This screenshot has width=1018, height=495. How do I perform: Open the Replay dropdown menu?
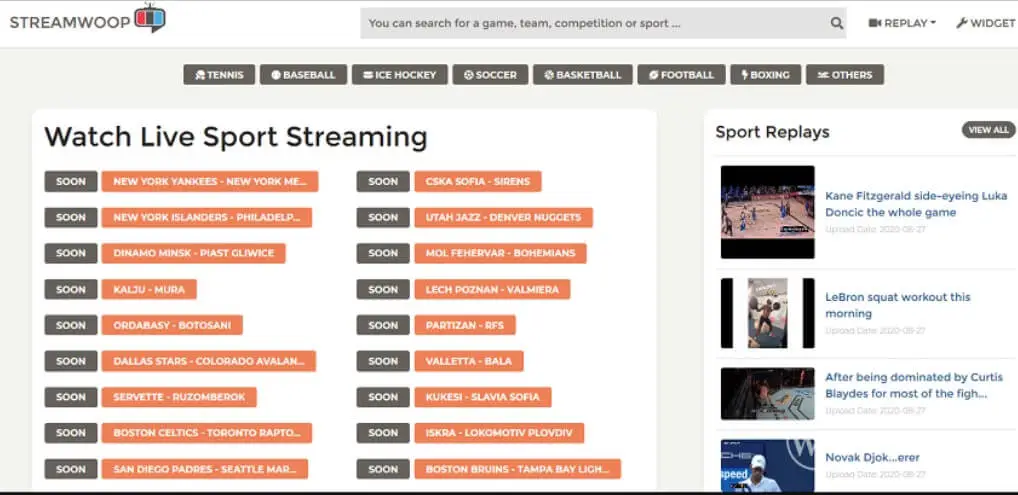902,23
